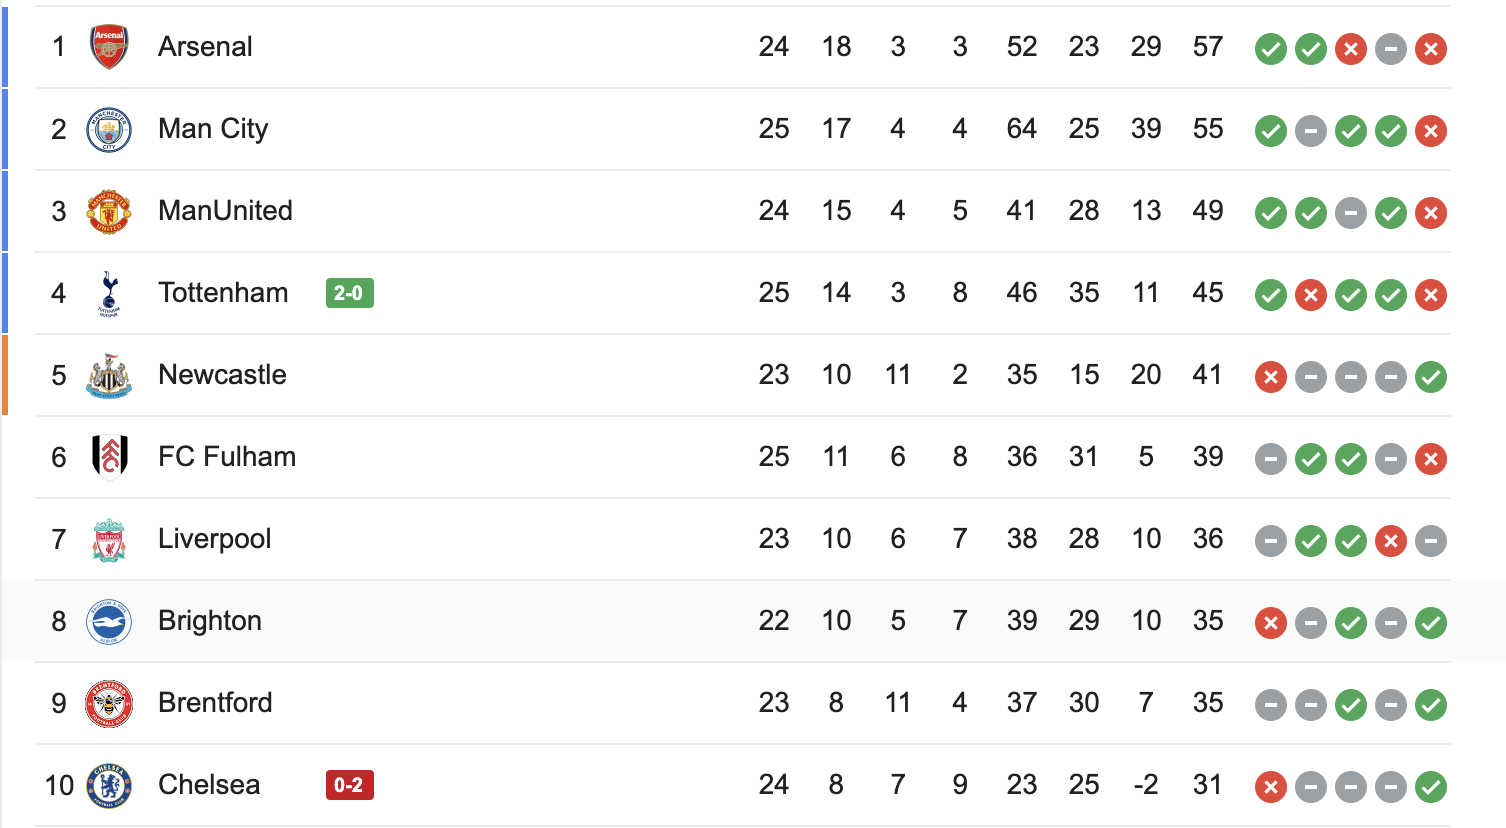The image size is (1506, 828).
Task: Open the FC Fulham team link
Action: [x=227, y=457]
